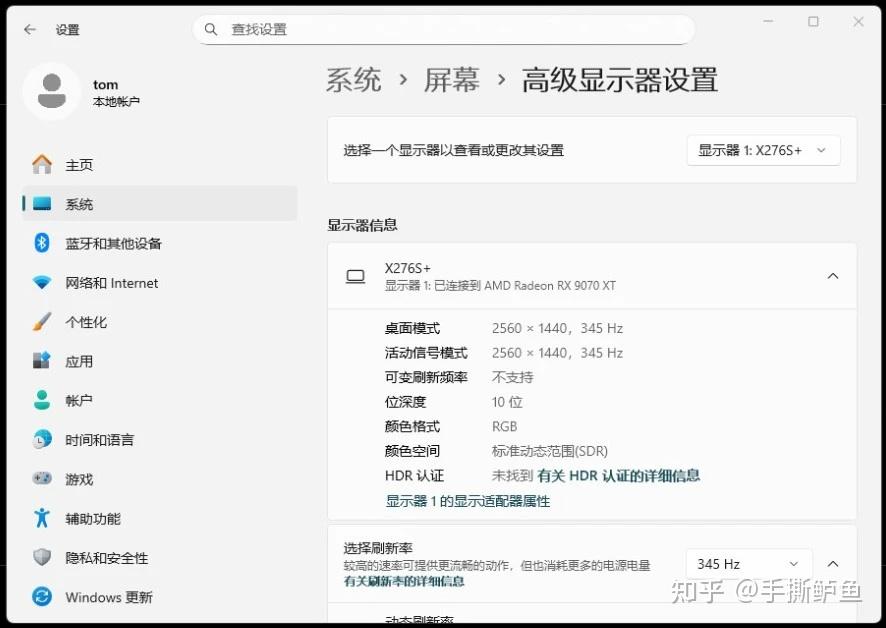This screenshot has height=628, width=886.
Task: Click the Bluetooth icon in sidebar
Action: click(x=42, y=243)
